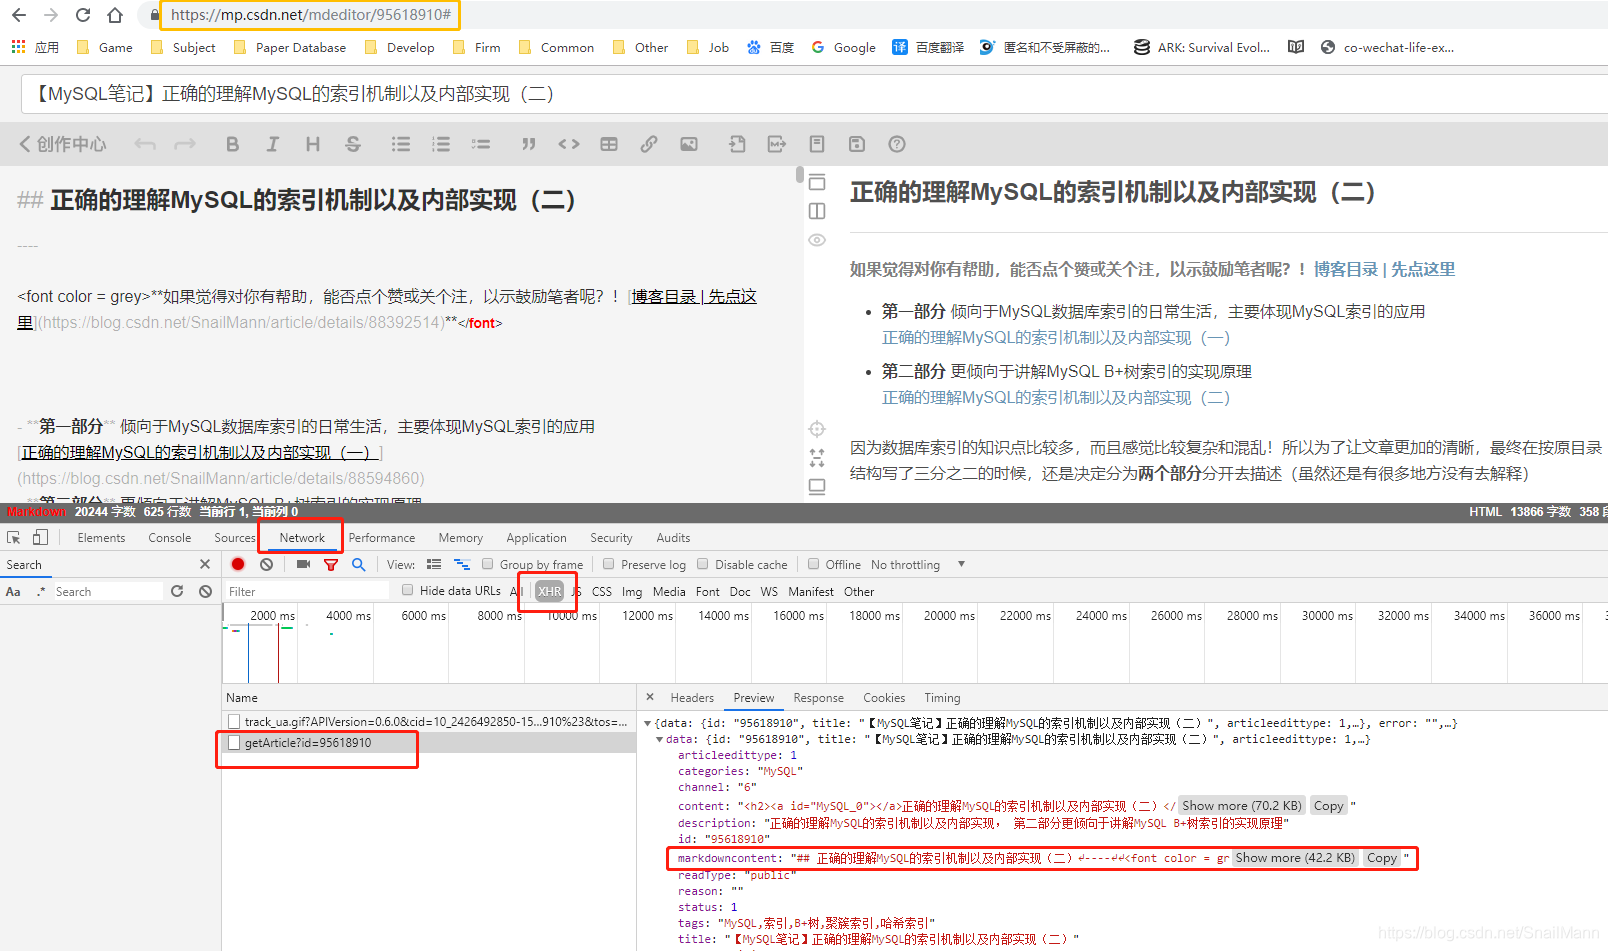This screenshot has height=951, width=1608.
Task: Insert an image into the article
Action: pyautogui.click(x=689, y=144)
